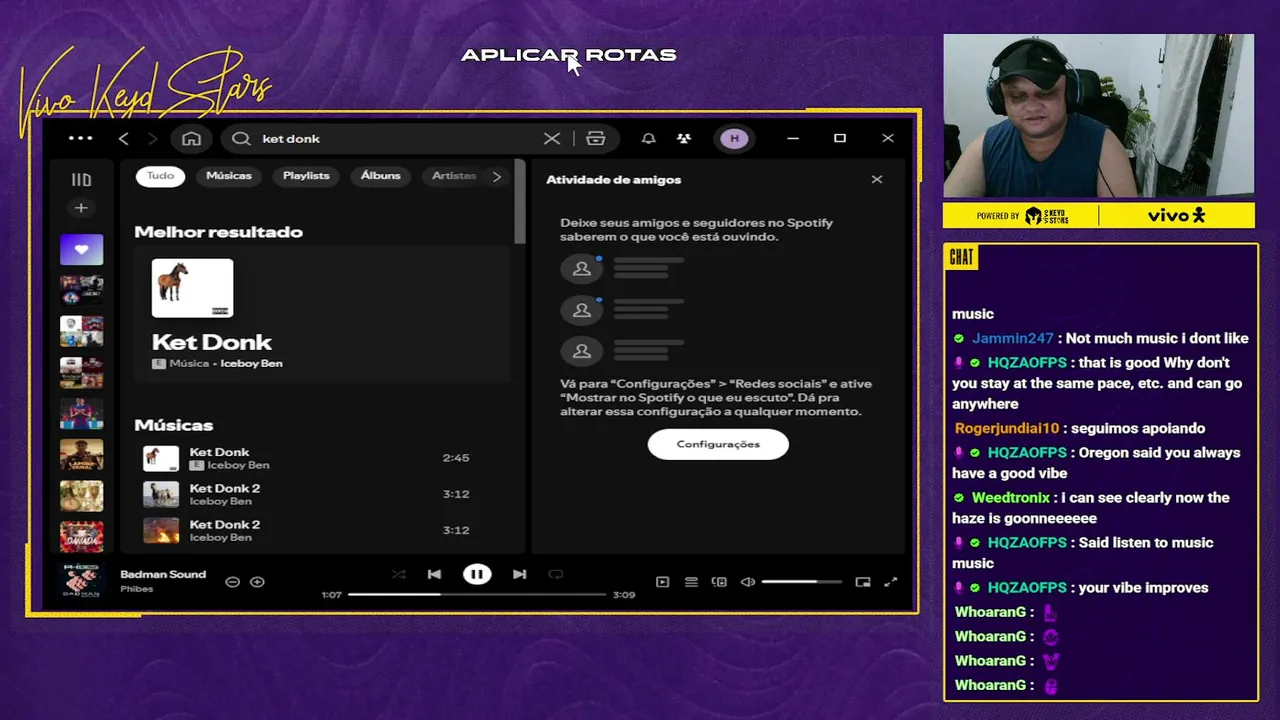This screenshot has height=720, width=1280.
Task: Click the now-playing Badman cover art
Action: pos(82,581)
